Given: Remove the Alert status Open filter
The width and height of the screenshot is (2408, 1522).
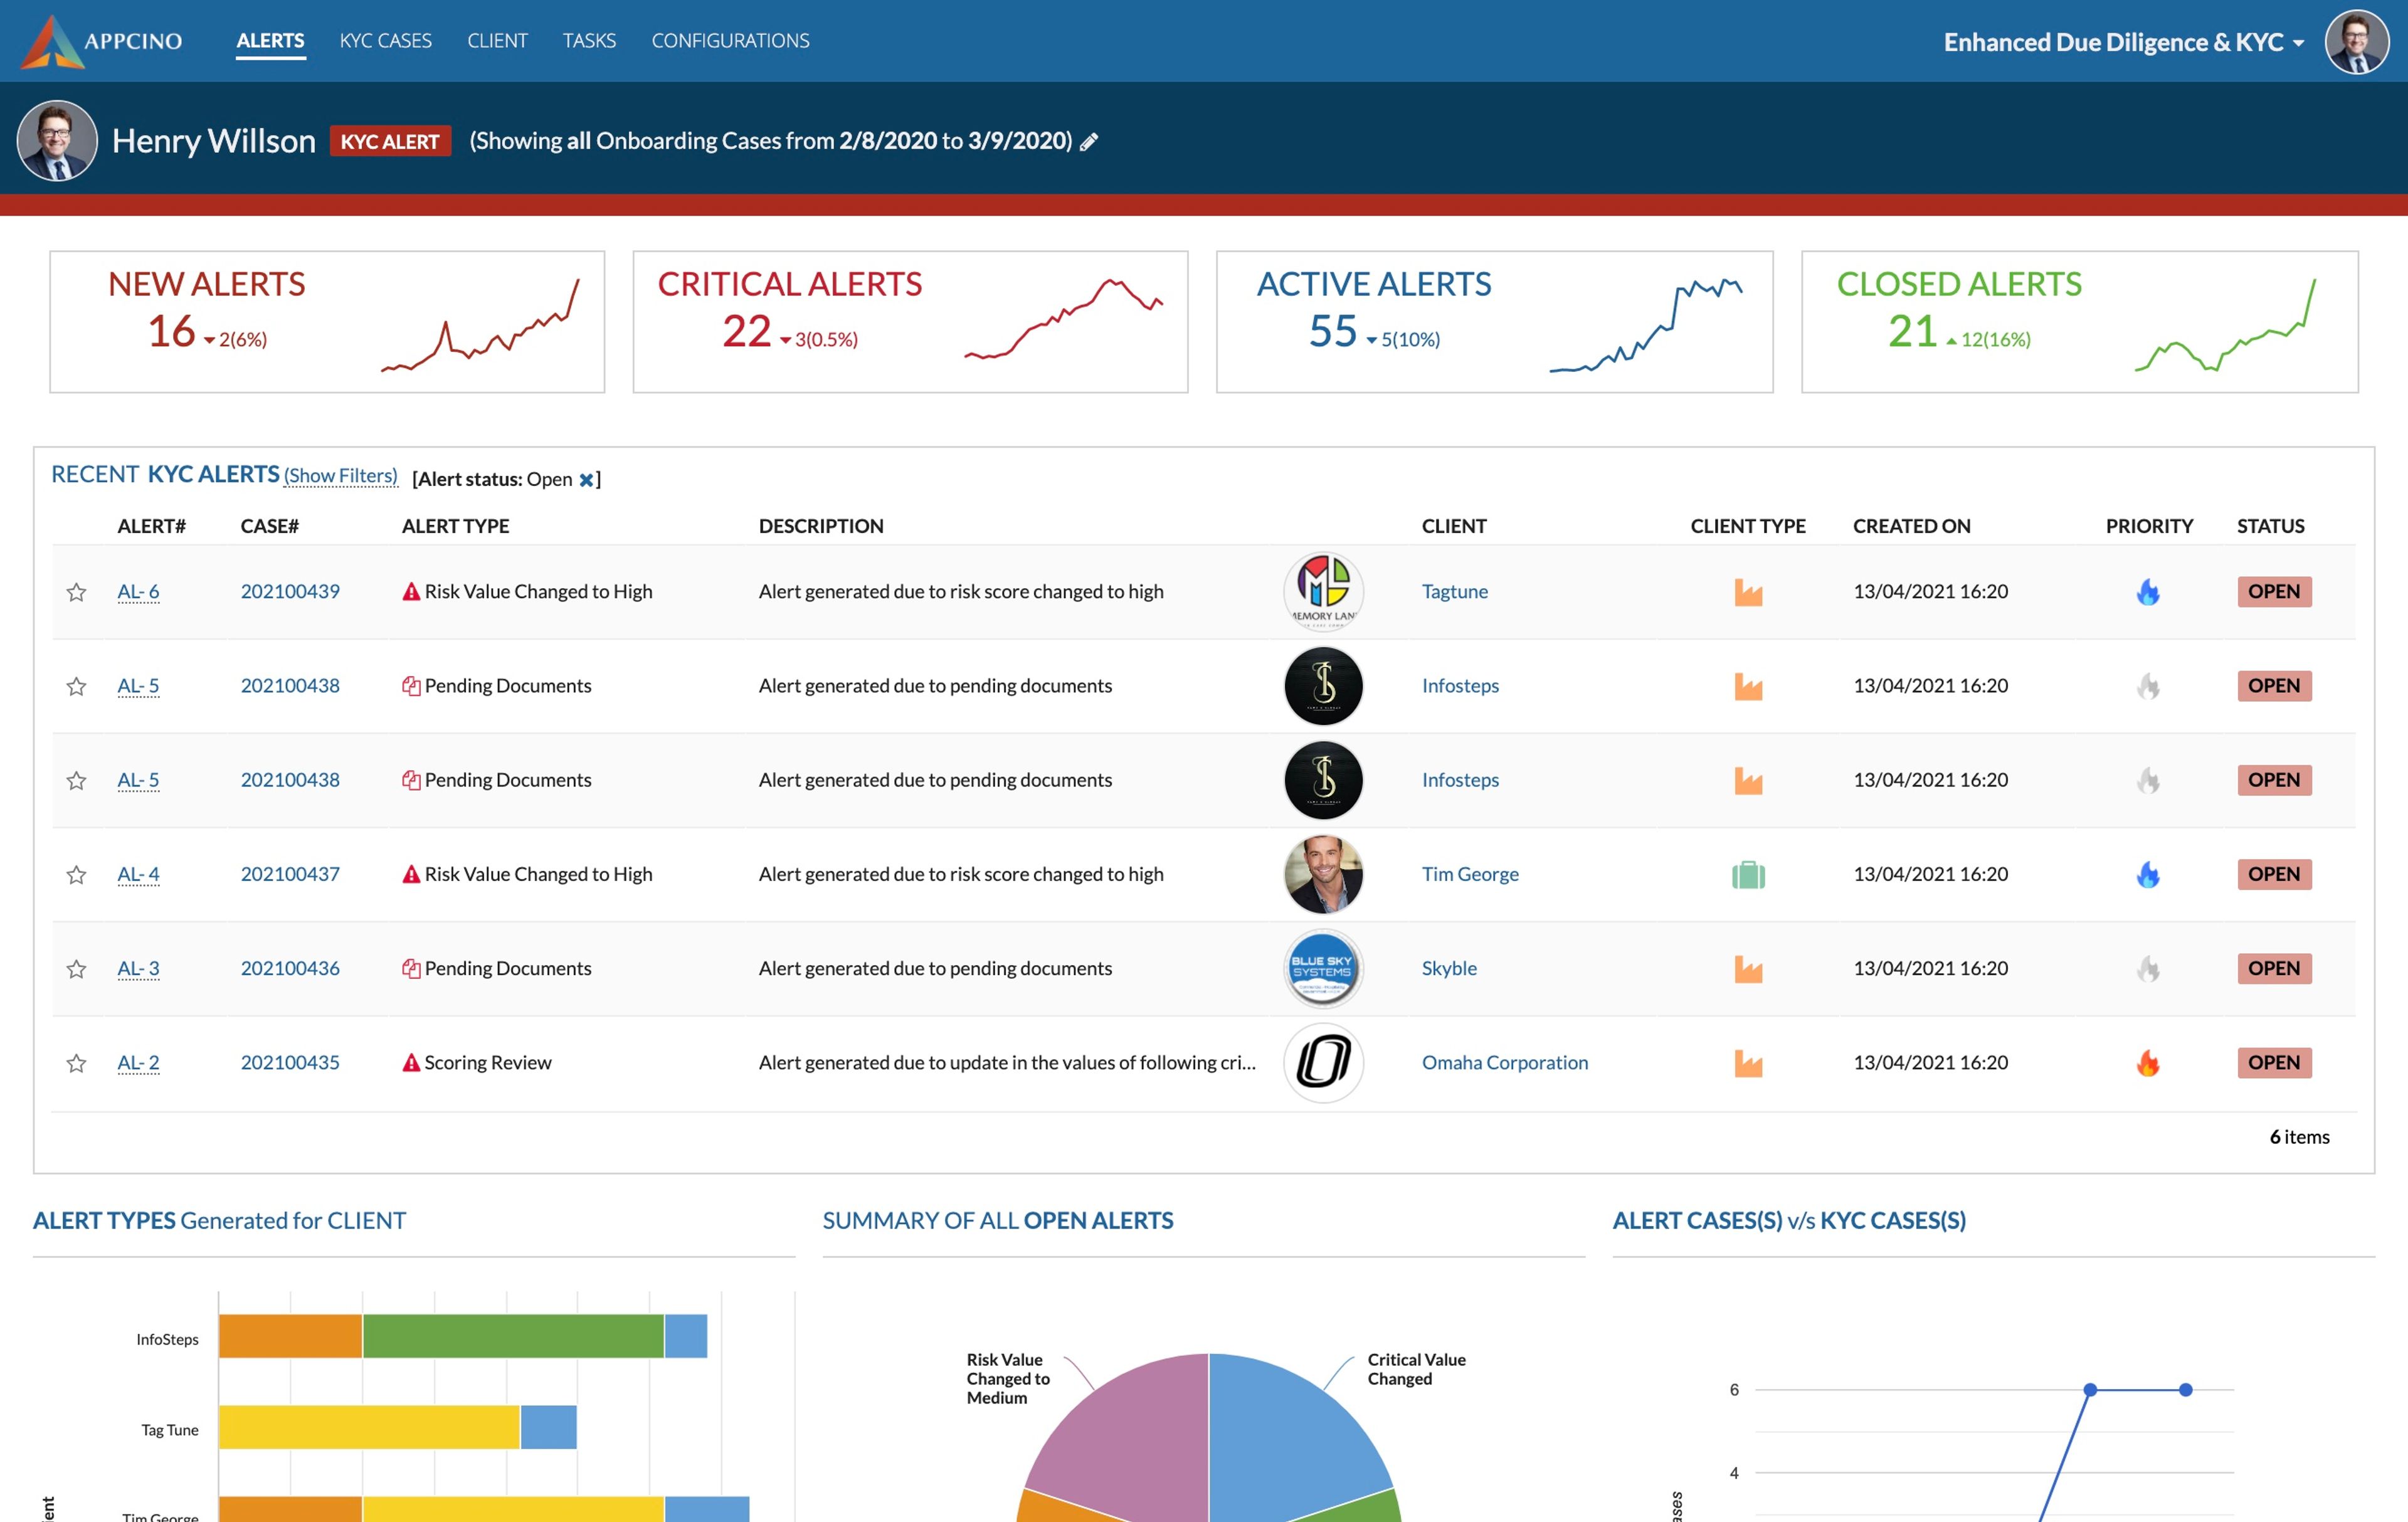Looking at the screenshot, I should click(x=586, y=480).
